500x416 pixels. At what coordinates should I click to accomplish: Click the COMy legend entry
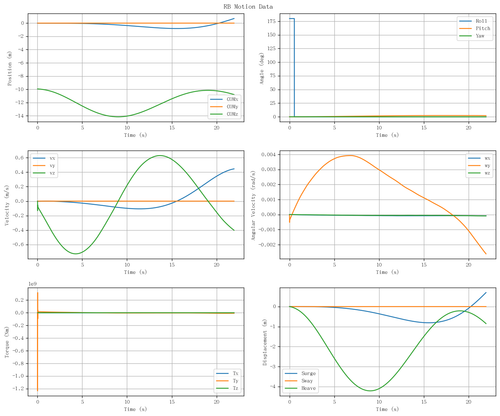pyautogui.click(x=224, y=107)
